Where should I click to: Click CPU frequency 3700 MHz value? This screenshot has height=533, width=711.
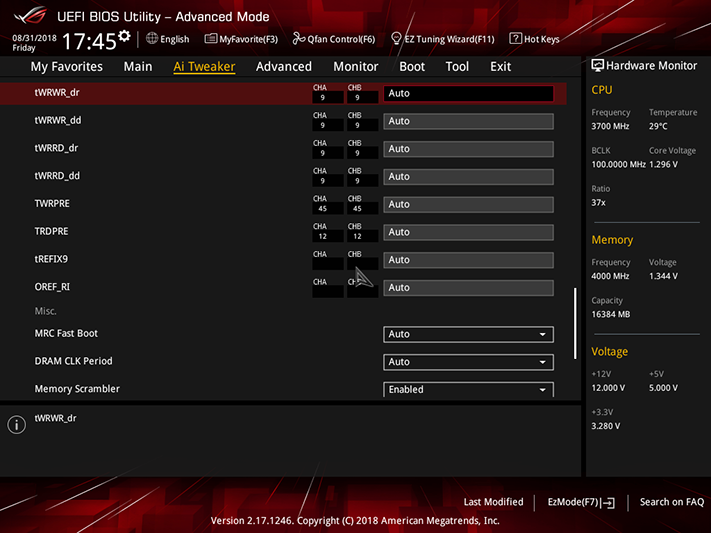point(610,126)
